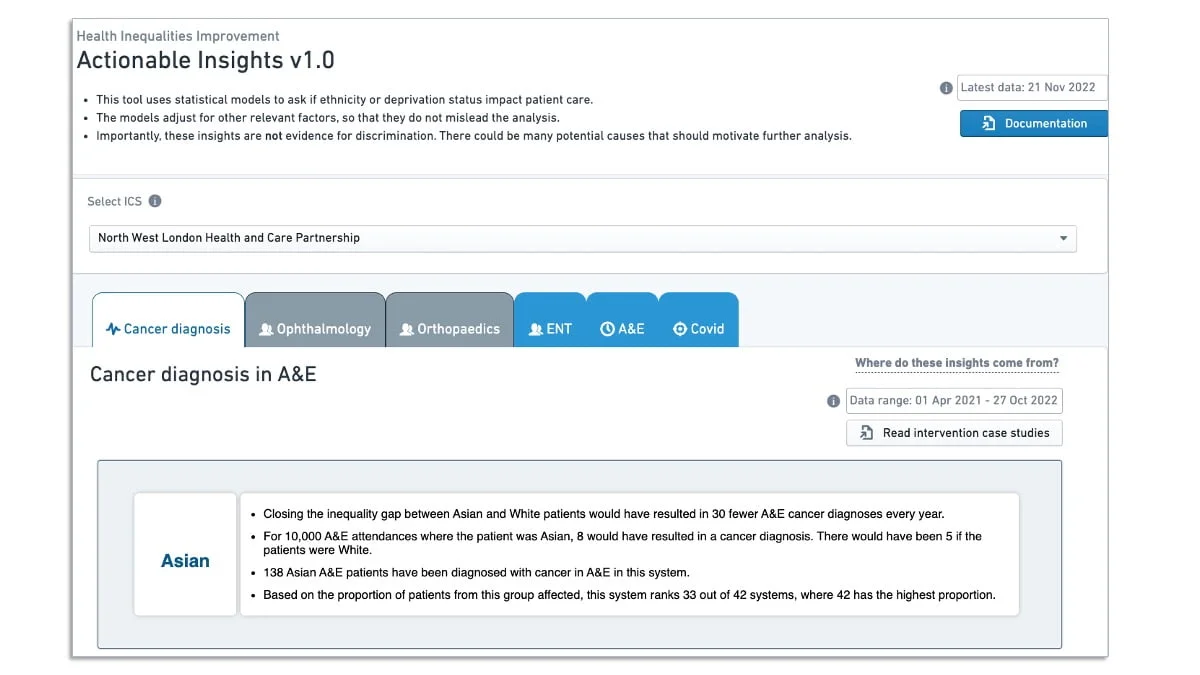Open Read intervention case studies
This screenshot has height=675, width=1200.
pos(954,433)
